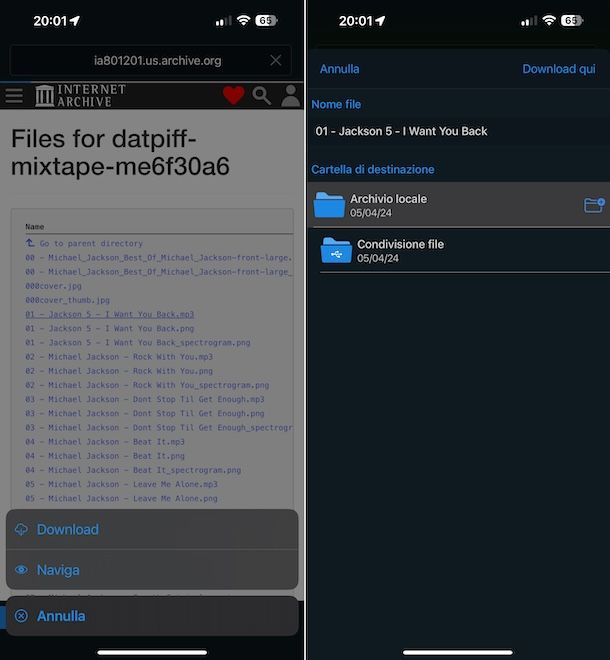Open 04 Beat It_spectrogram.png link
The width and height of the screenshot is (610, 660).
coord(133,470)
